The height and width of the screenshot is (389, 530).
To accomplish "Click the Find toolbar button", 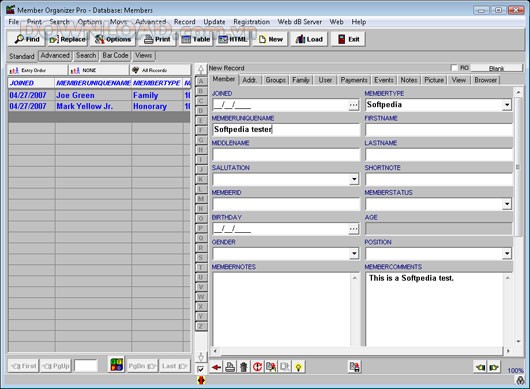I will [27, 39].
